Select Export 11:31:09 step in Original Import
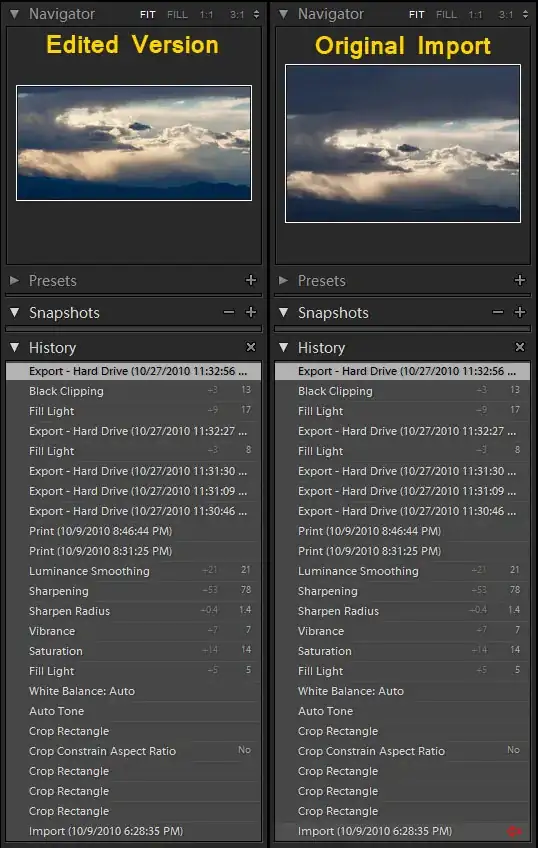The image size is (538, 848). (x=402, y=491)
